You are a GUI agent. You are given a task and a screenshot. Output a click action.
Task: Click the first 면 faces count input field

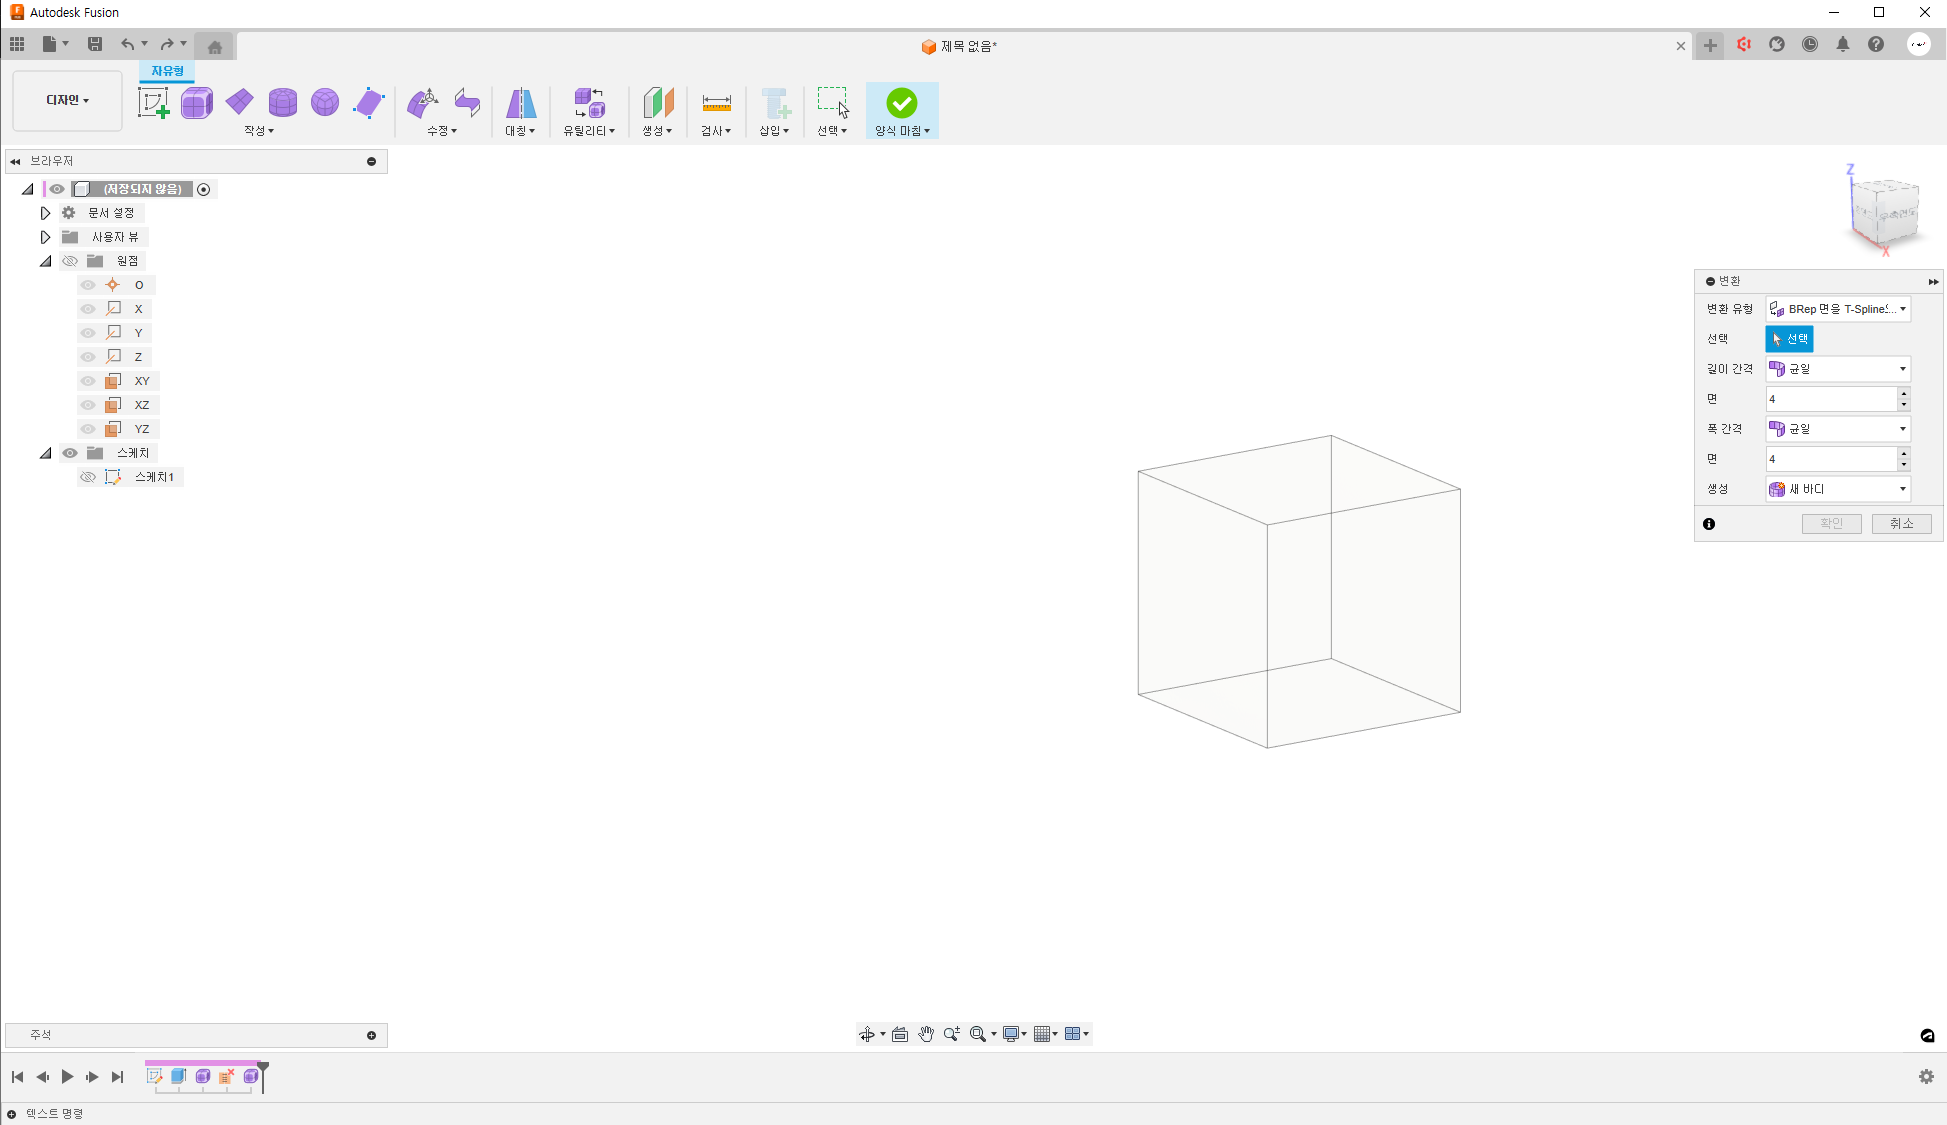click(x=1830, y=399)
